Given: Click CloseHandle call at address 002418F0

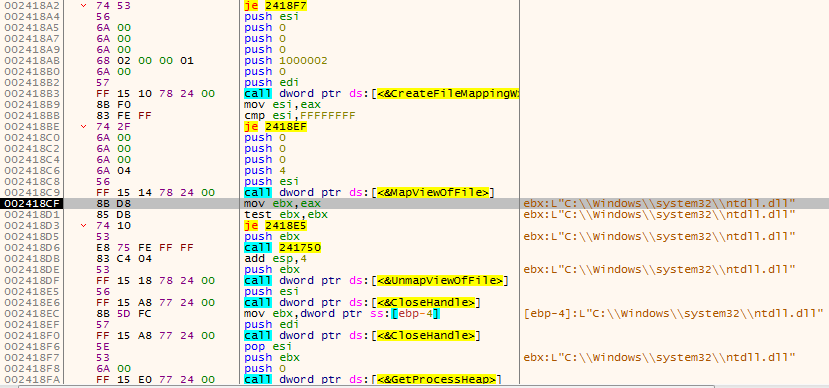Looking at the screenshot, I should [x=362, y=335].
